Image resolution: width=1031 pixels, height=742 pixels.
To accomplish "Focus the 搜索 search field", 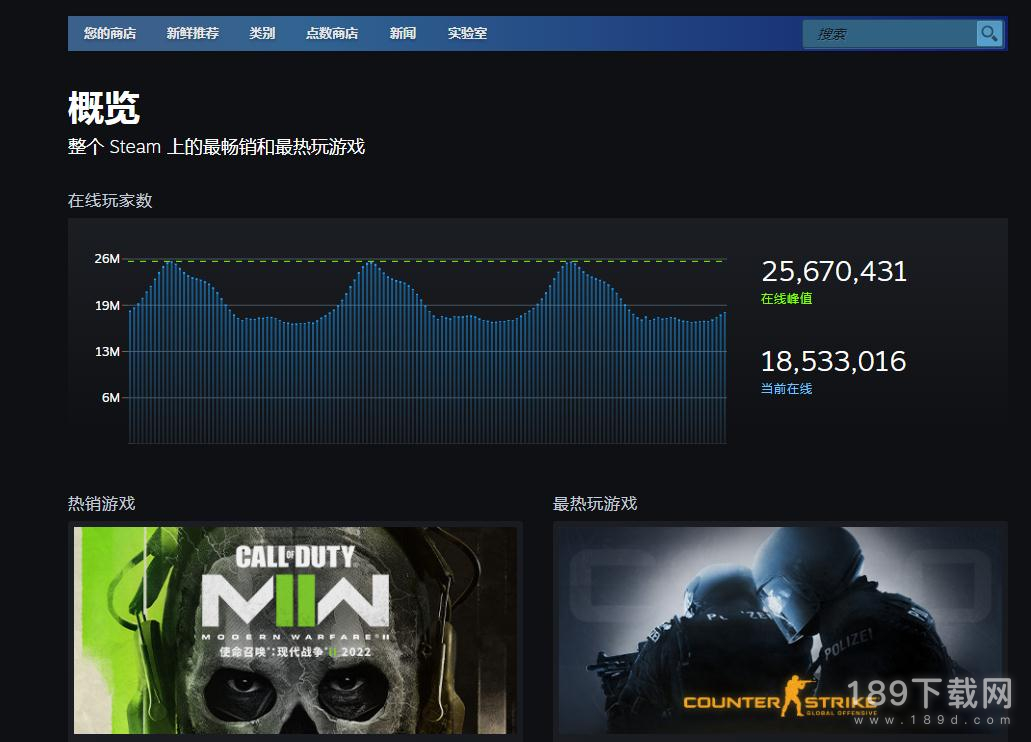I will 890,34.
